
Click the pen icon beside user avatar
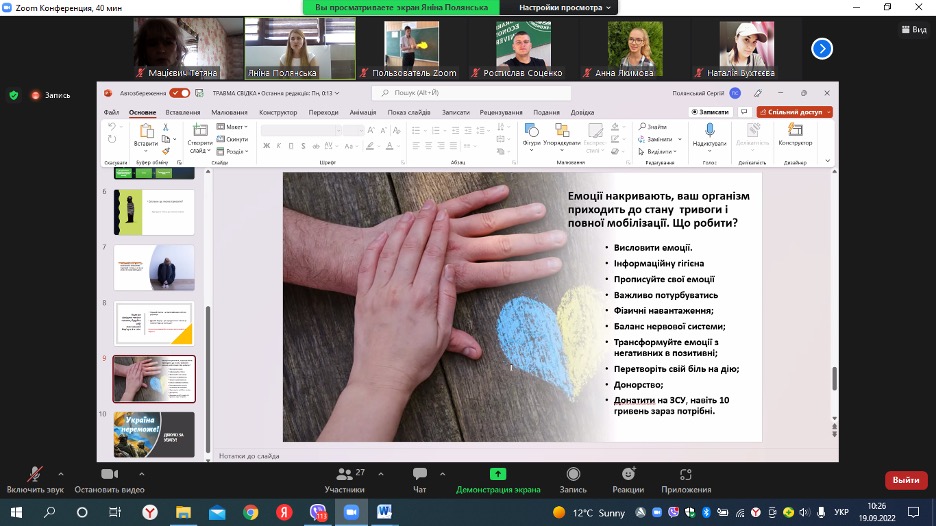click(758, 93)
